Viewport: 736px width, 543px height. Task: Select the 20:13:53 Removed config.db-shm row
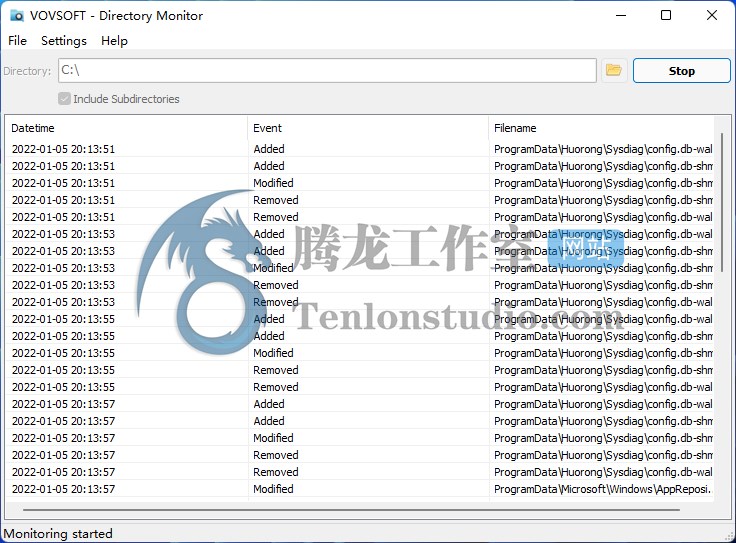[x=360, y=285]
